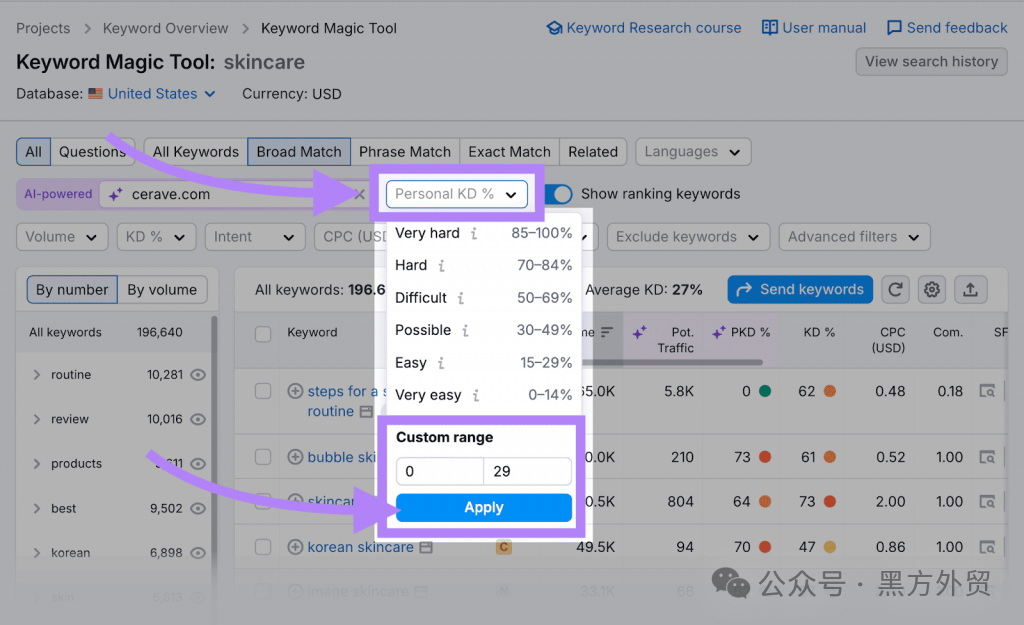
Task: Click custom range minimum field
Action: tap(440, 472)
